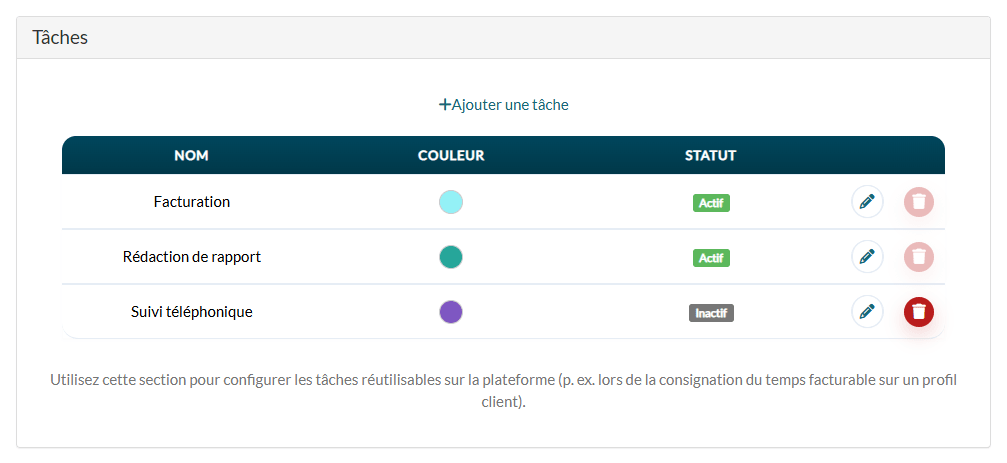This screenshot has width=1007, height=463.
Task: Select the purple Suivi téléphonique color swatch
Action: (x=451, y=312)
